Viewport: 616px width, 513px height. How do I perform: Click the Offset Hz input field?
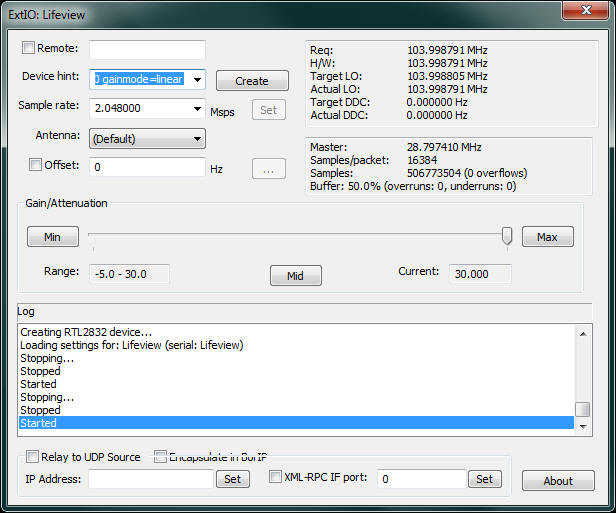click(x=147, y=167)
